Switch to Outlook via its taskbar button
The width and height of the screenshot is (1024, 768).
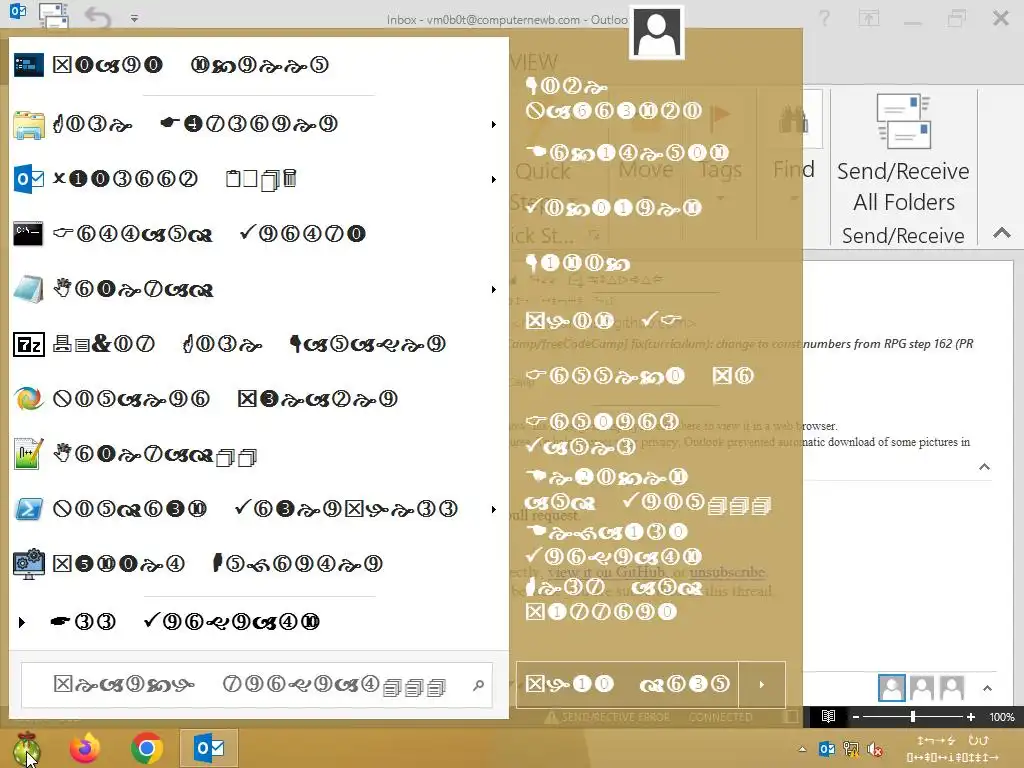tap(209, 748)
